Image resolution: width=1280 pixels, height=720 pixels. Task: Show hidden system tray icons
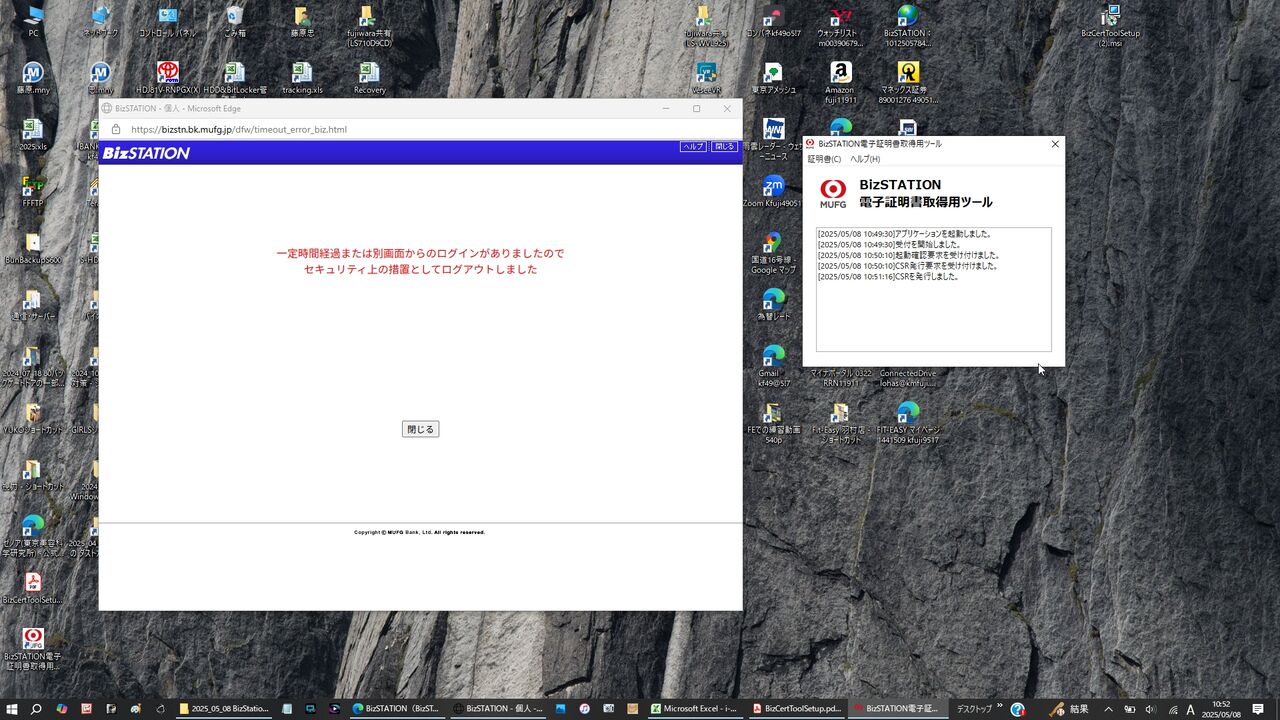tap(1108, 709)
